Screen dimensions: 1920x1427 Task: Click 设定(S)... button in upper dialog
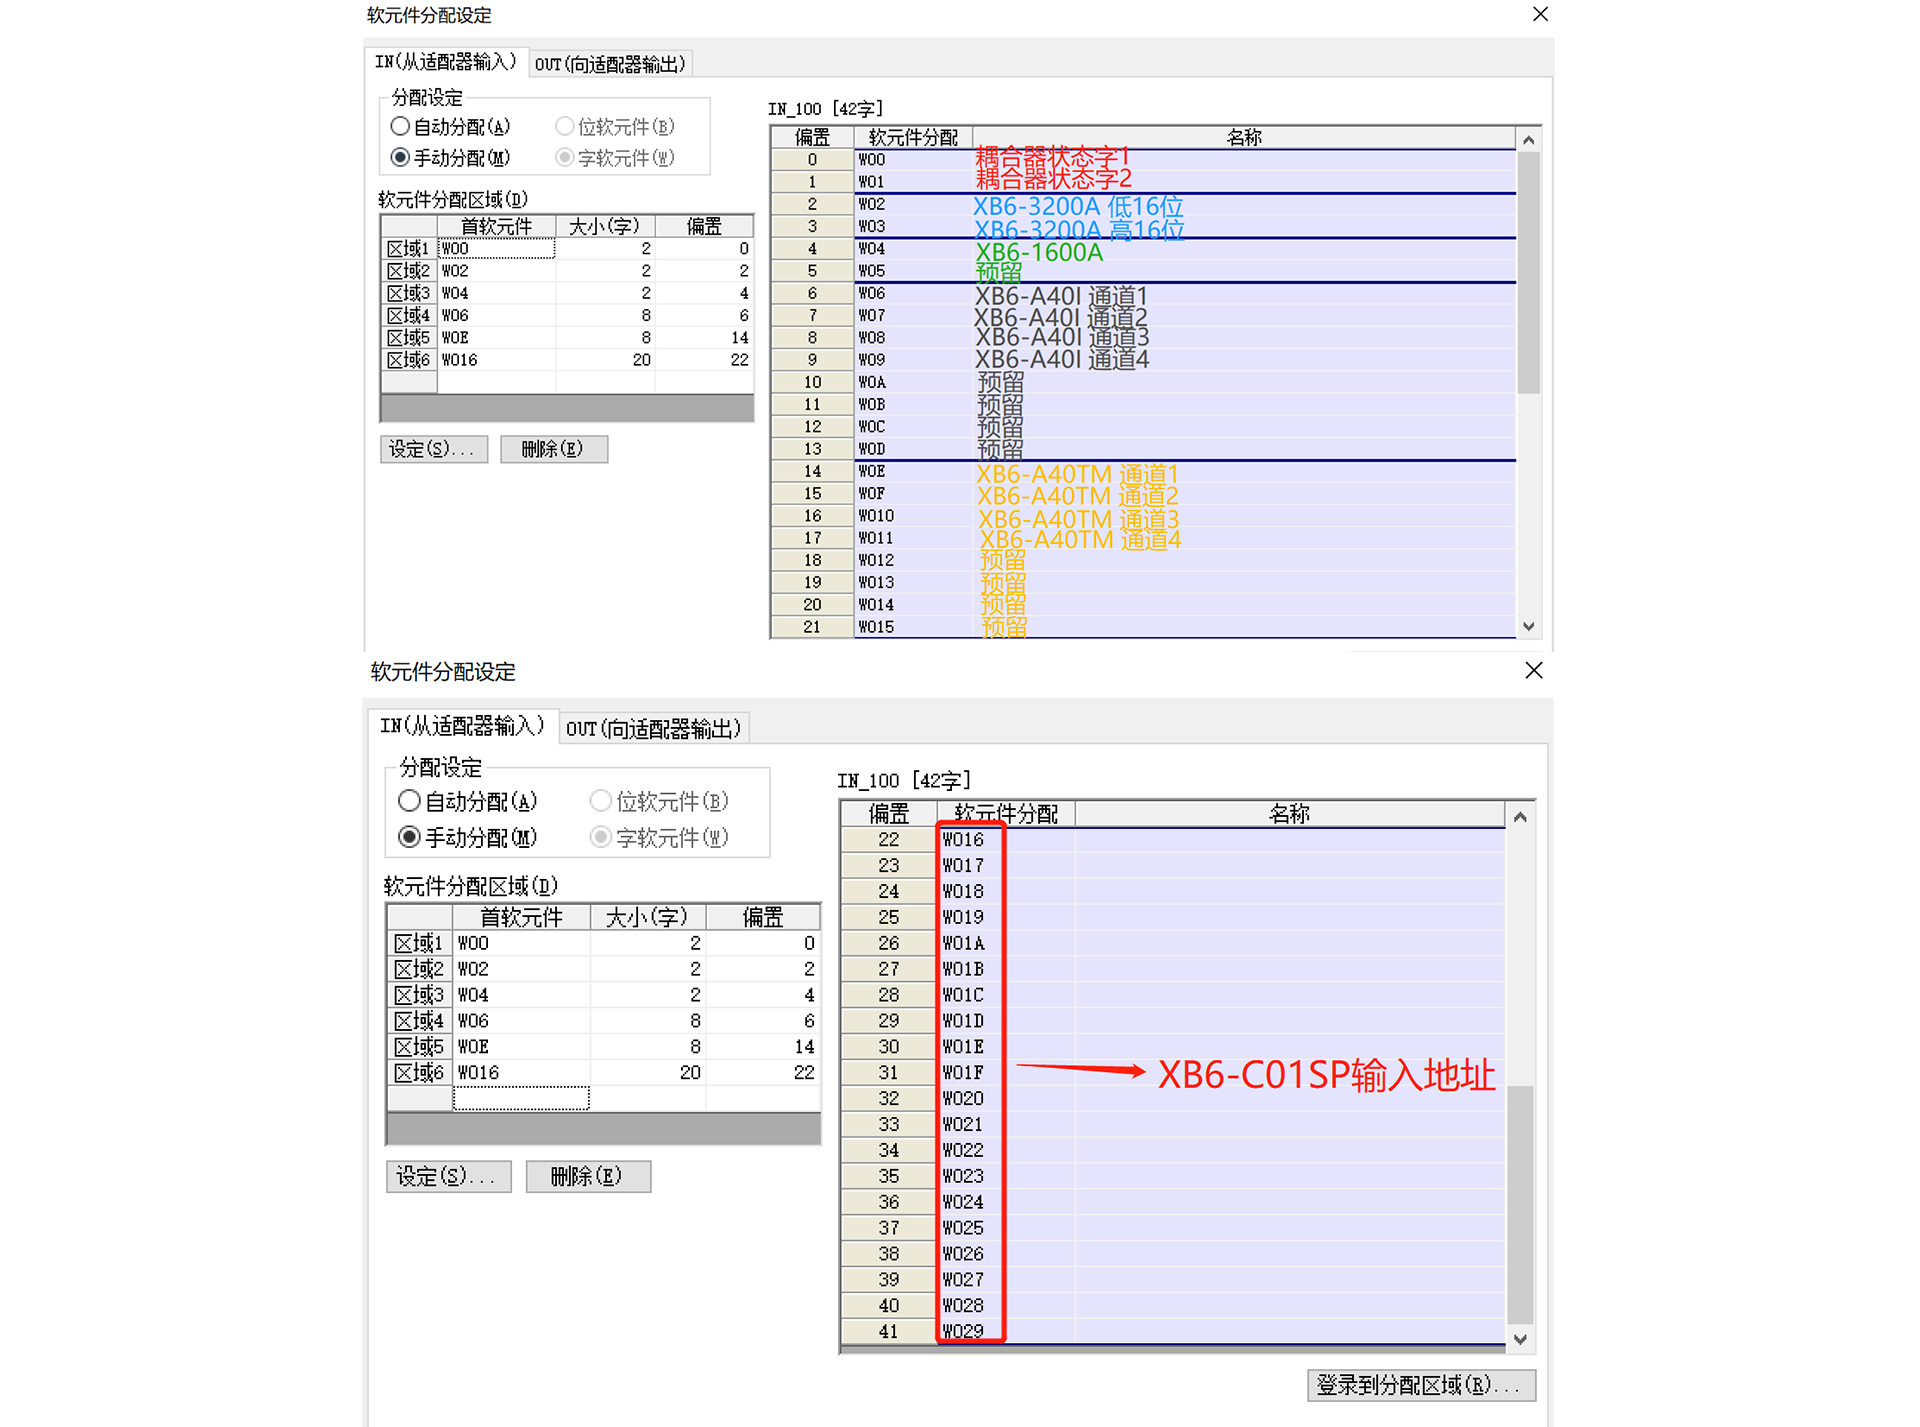(x=433, y=449)
